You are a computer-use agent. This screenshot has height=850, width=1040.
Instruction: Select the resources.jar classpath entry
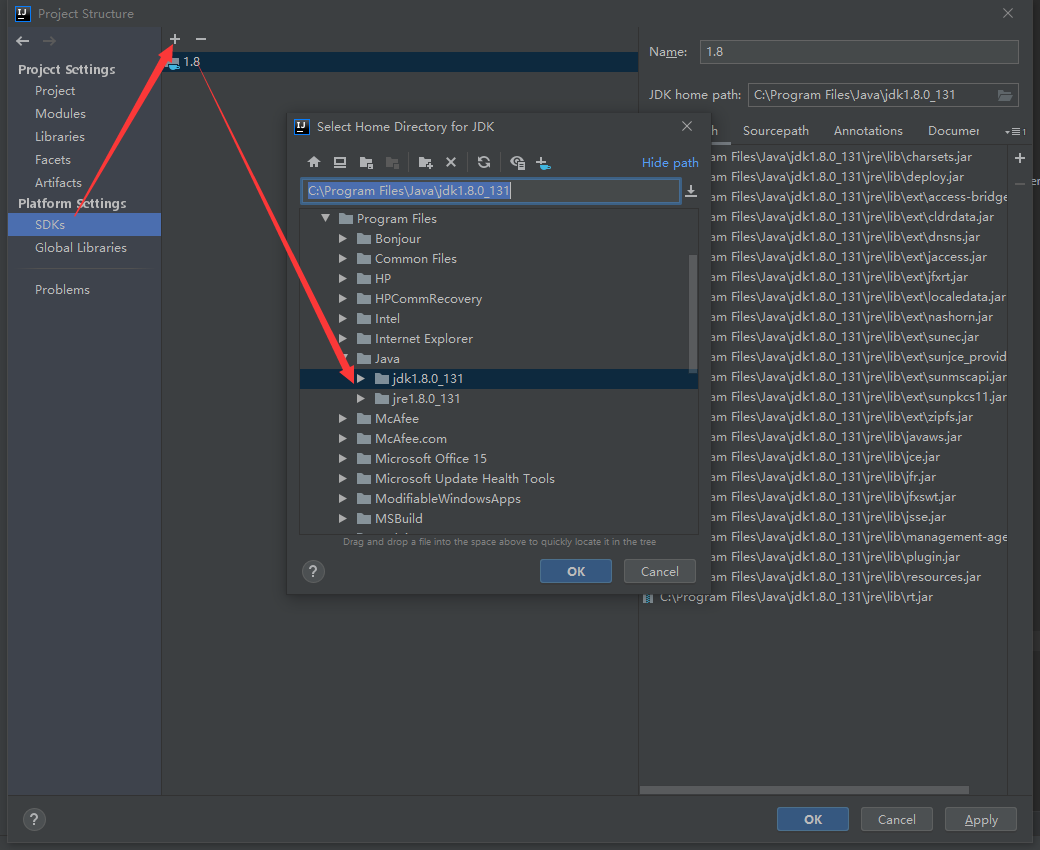pos(845,577)
